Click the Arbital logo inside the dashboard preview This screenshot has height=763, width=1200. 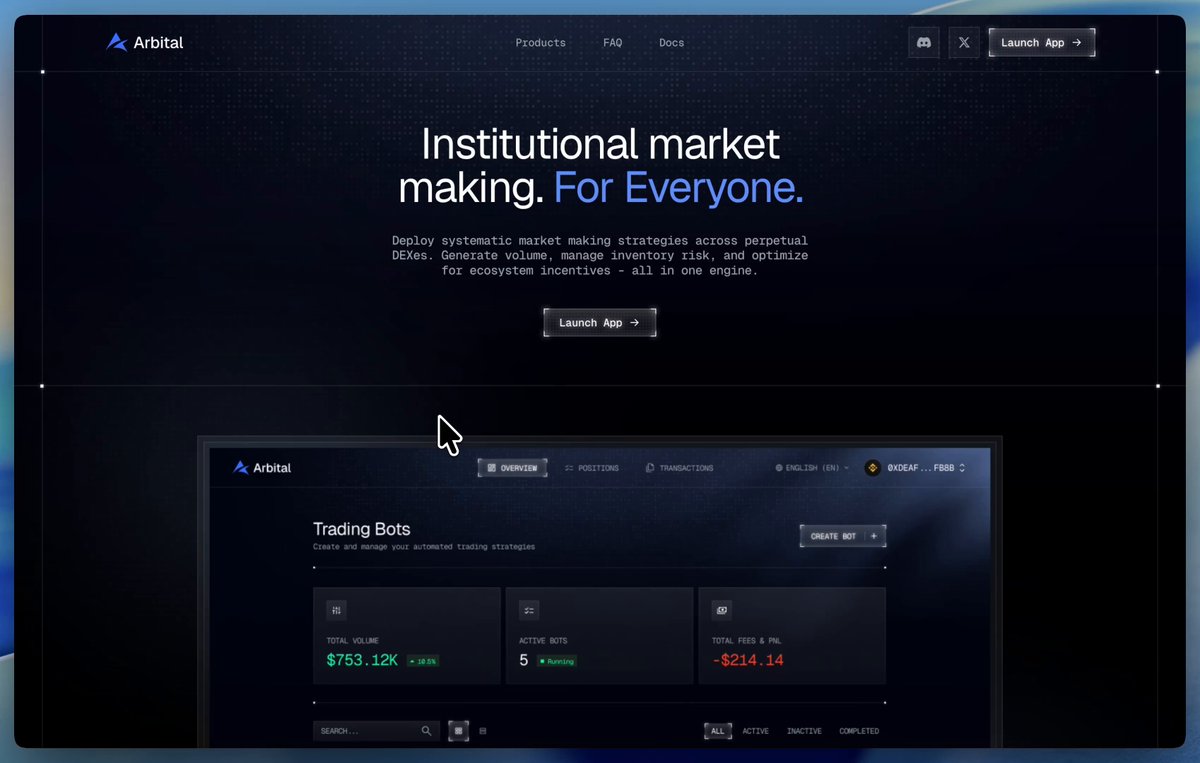click(262, 467)
